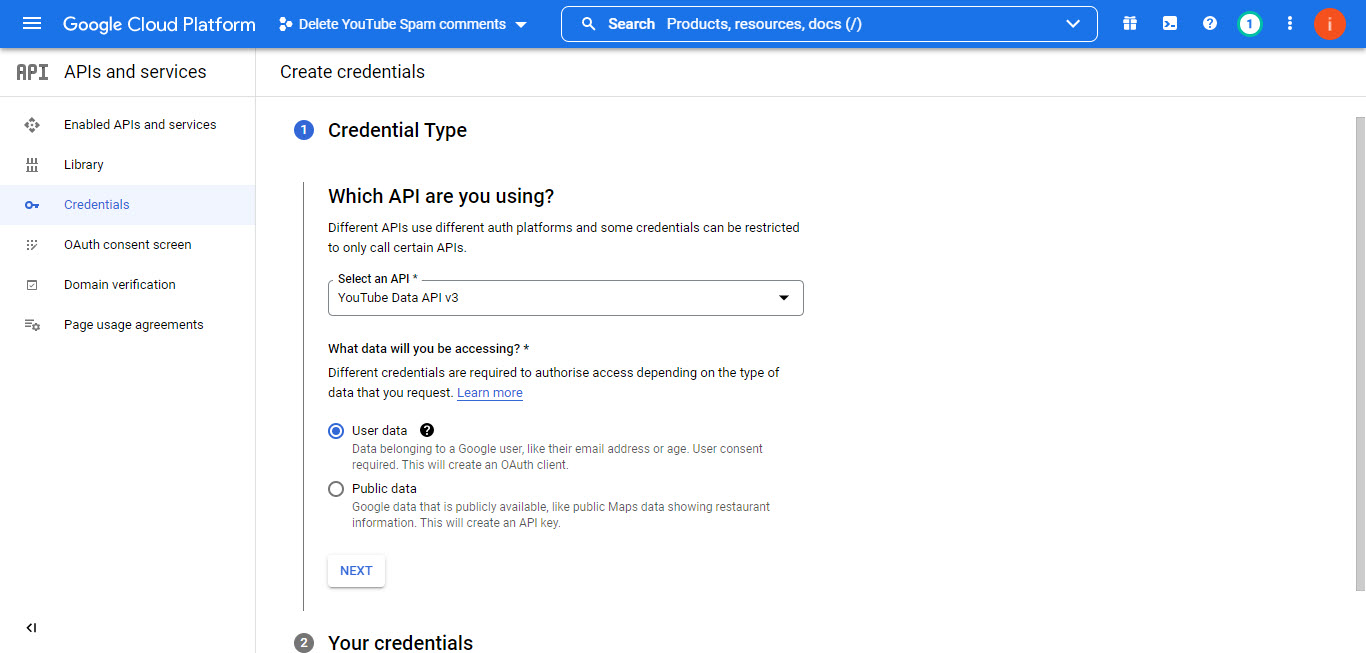Click the page vertical scrollbar

pyautogui.click(x=1360, y=352)
